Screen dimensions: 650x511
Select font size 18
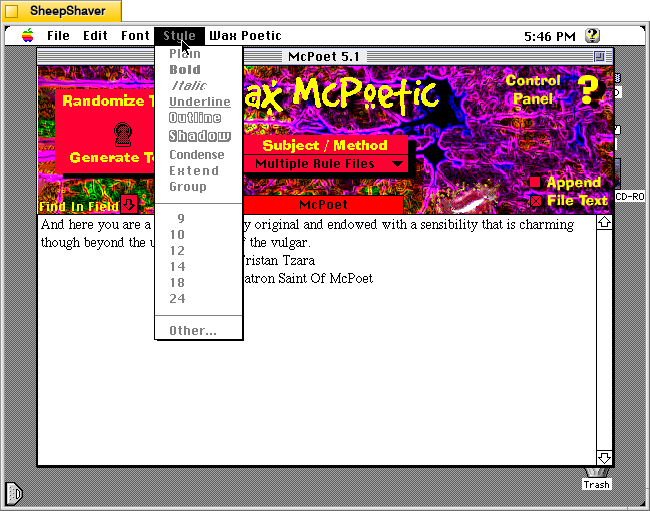coord(199,283)
